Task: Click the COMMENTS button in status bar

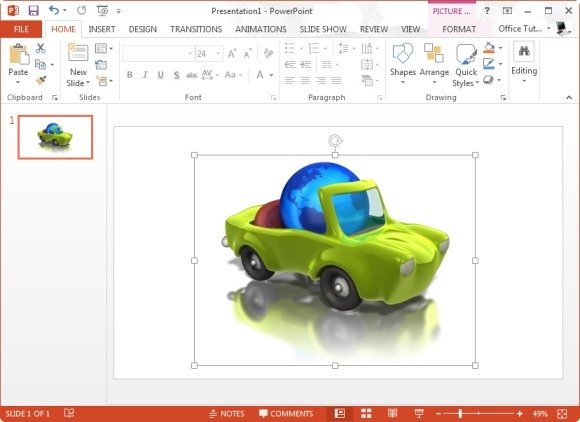Action: click(x=286, y=413)
